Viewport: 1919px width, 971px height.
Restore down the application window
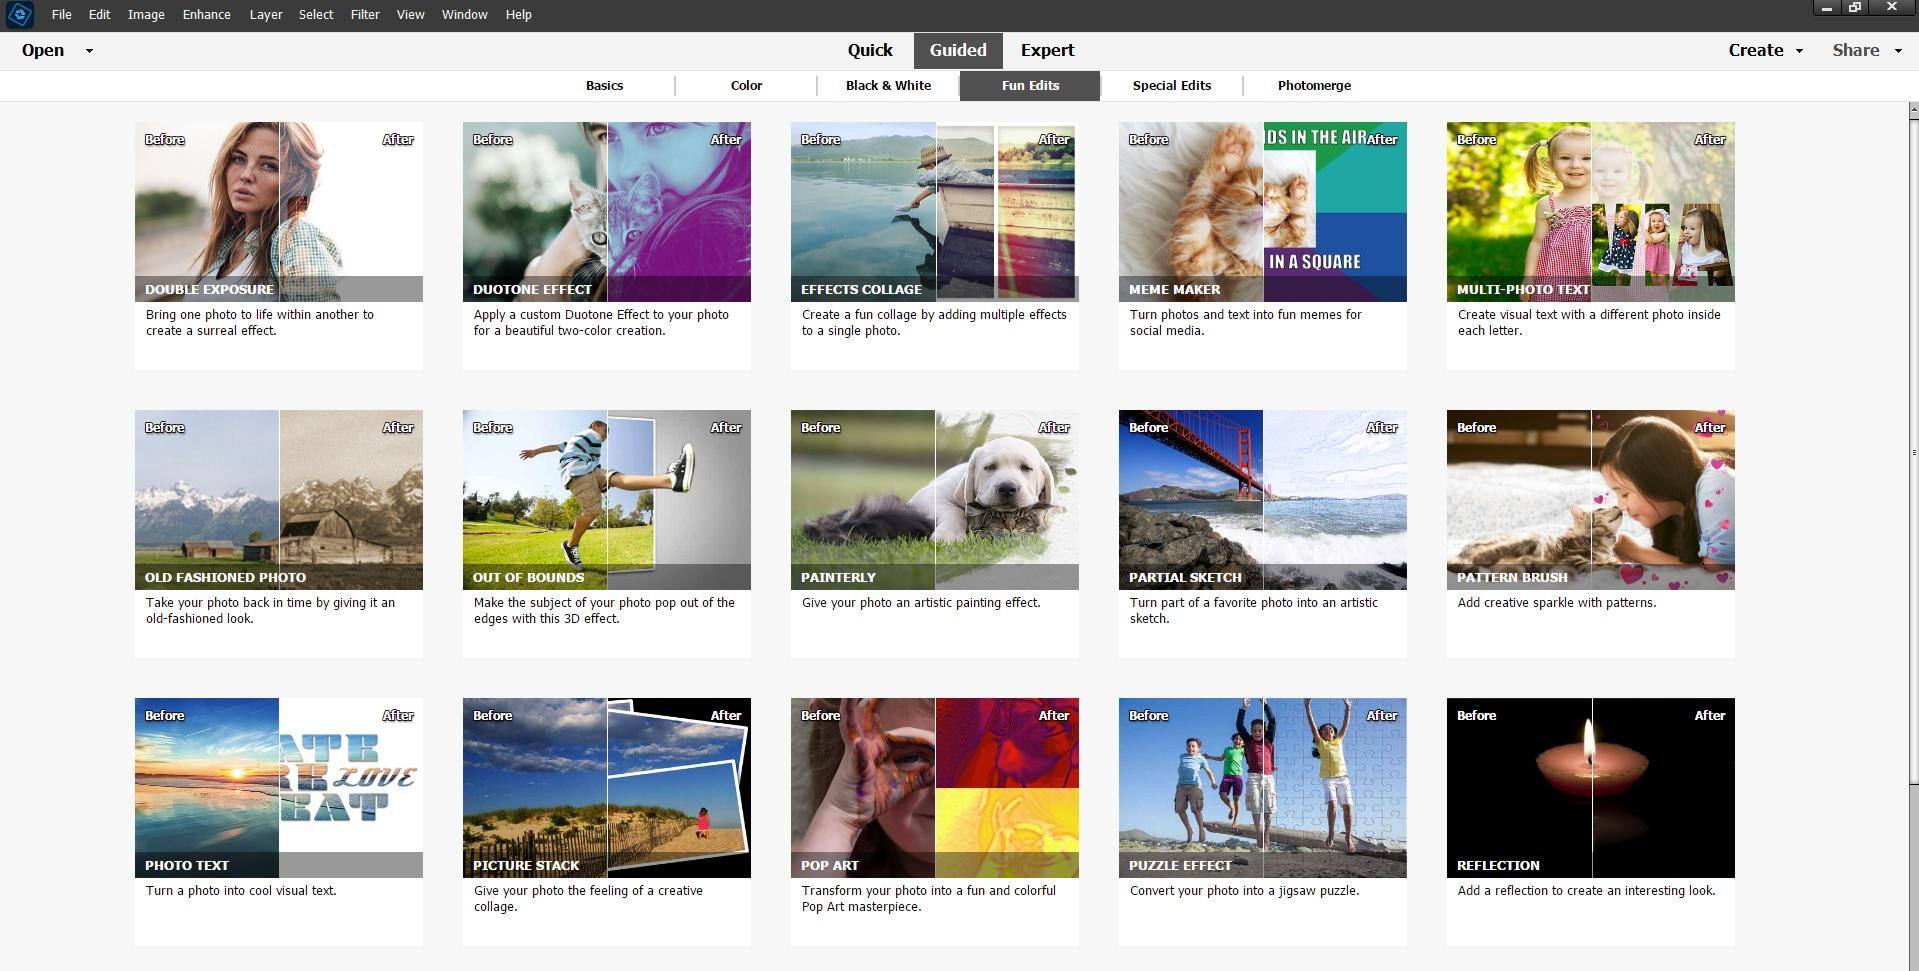[x=1854, y=8]
